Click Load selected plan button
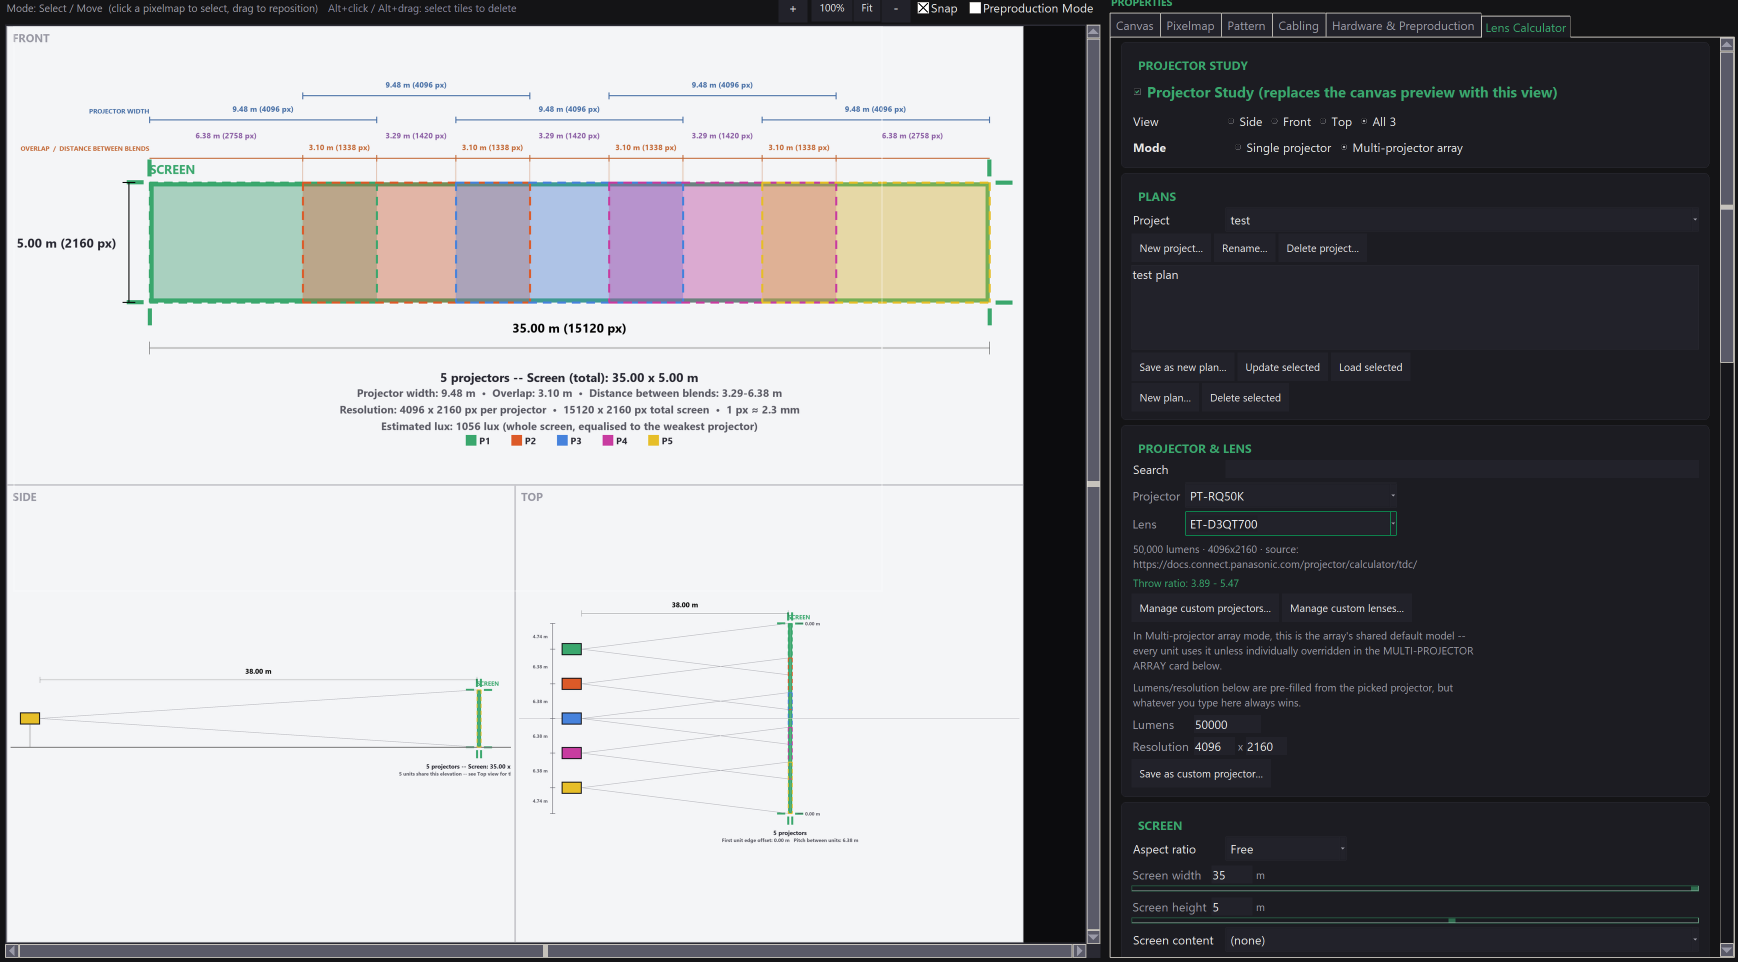1738x962 pixels. pyautogui.click(x=1370, y=368)
